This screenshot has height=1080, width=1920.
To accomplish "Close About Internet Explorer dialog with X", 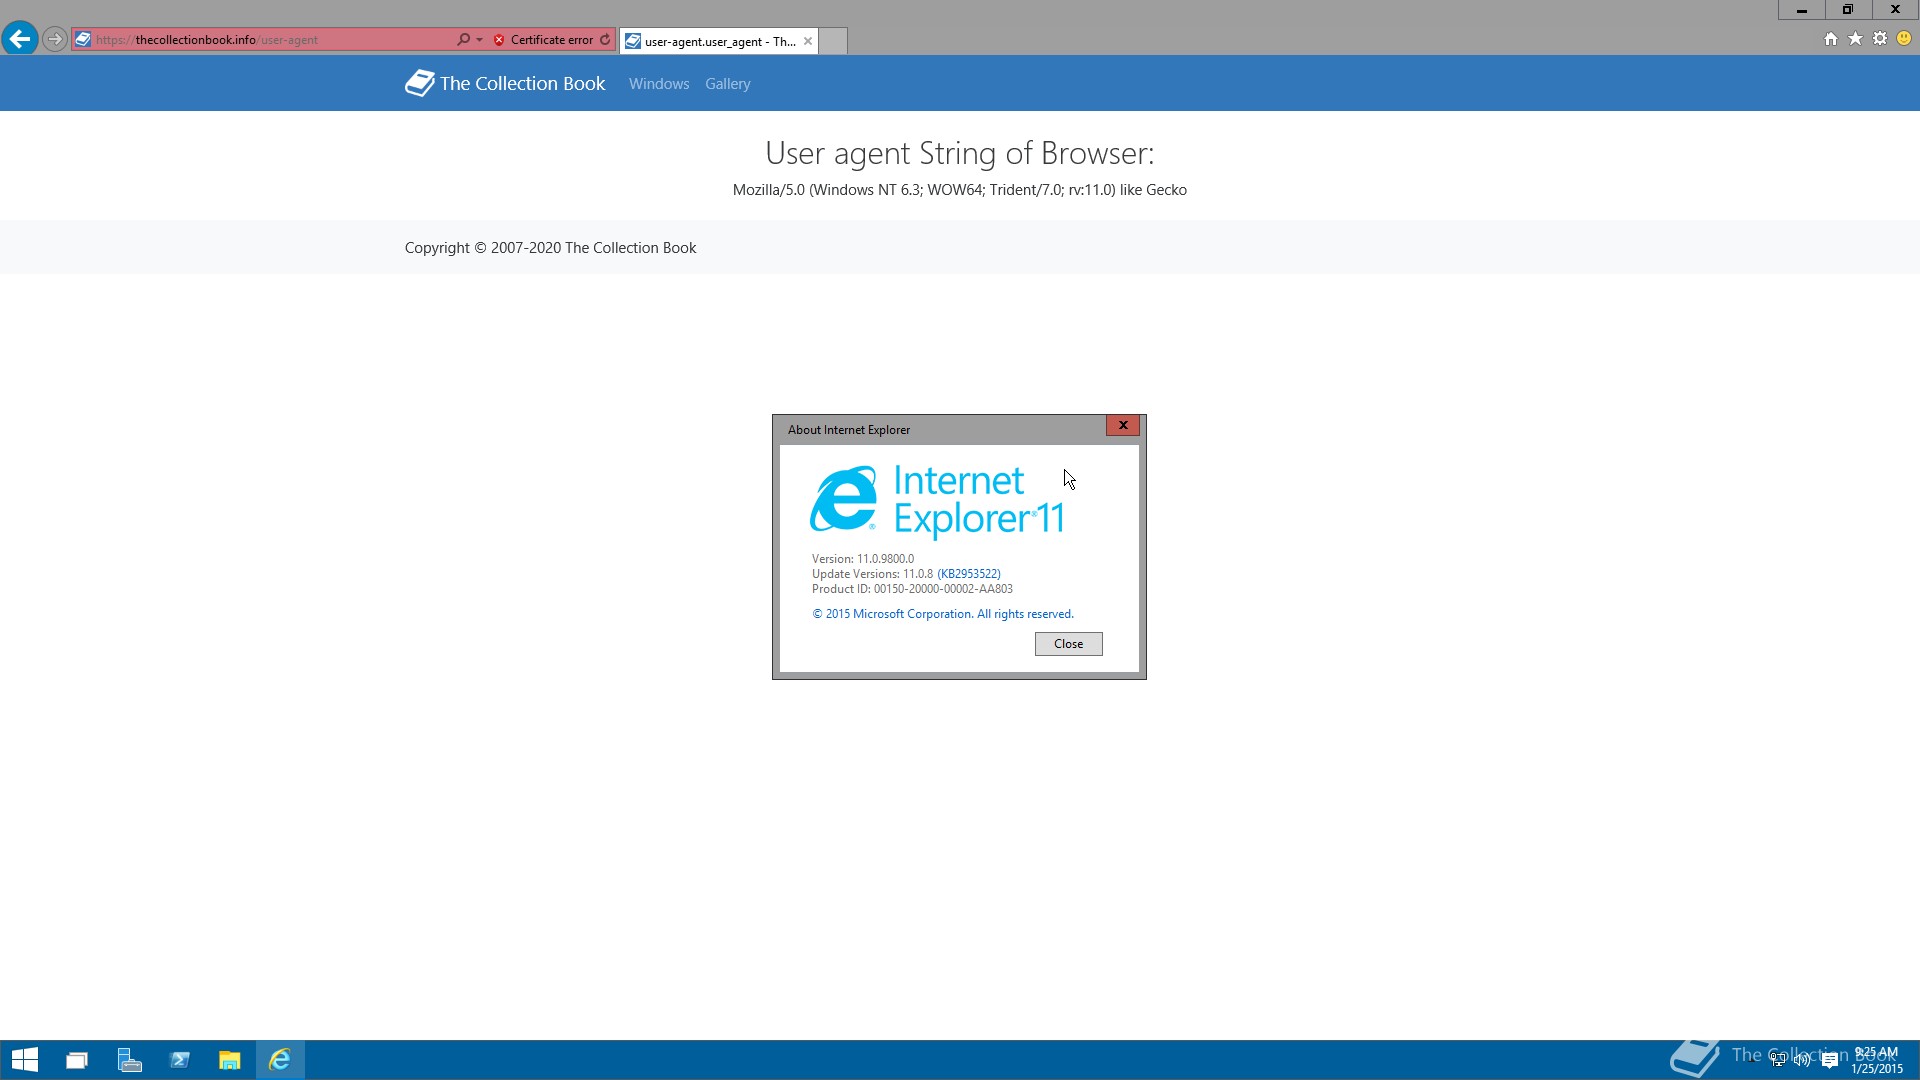I will [1123, 425].
